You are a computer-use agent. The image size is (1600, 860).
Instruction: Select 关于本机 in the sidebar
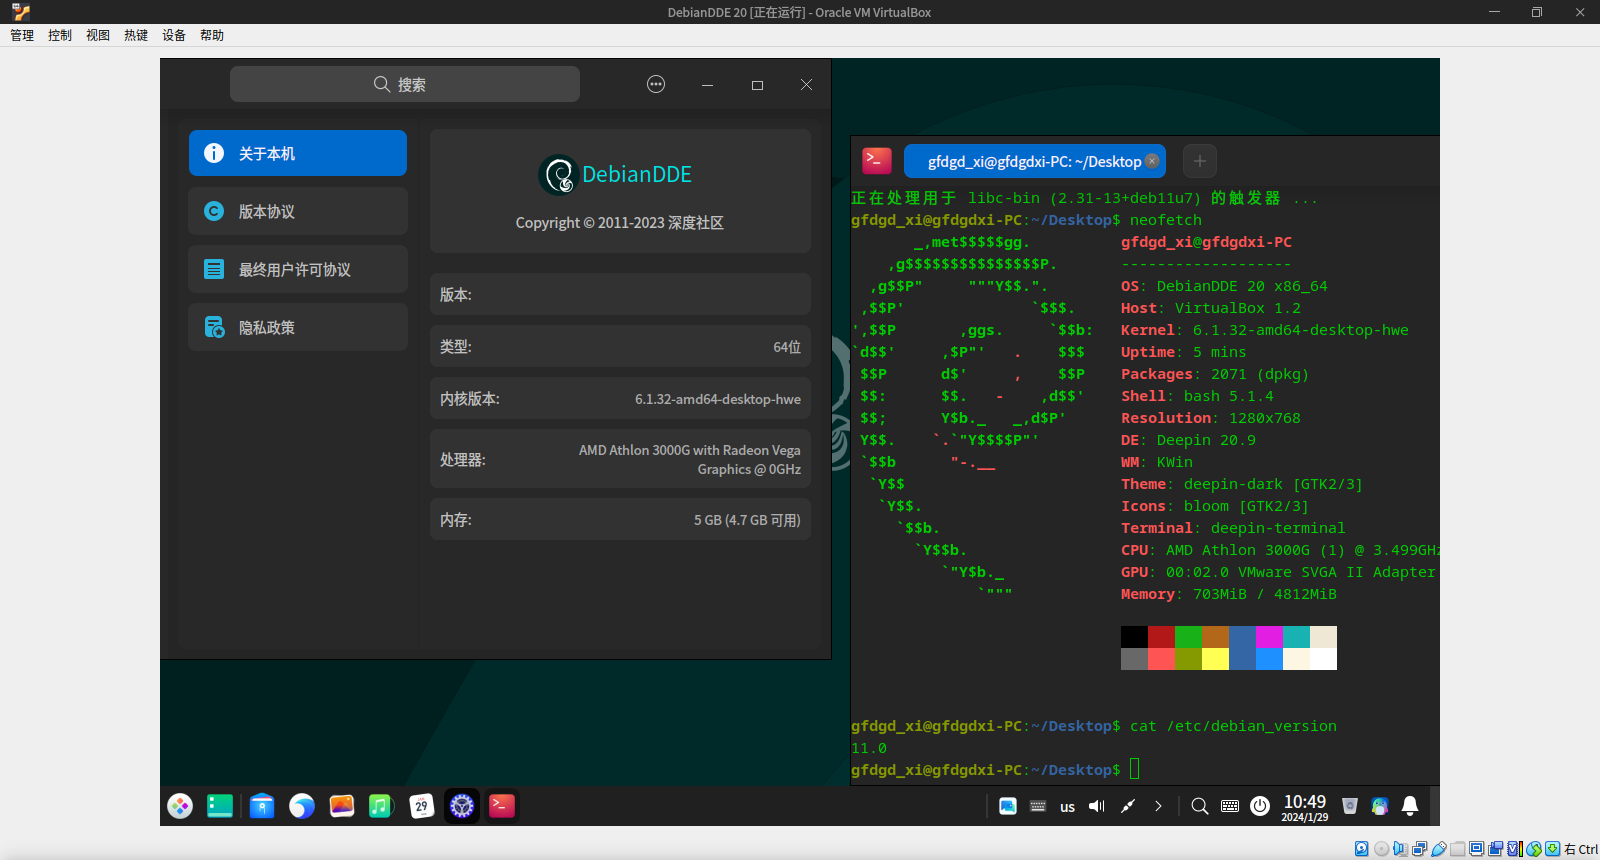298,153
